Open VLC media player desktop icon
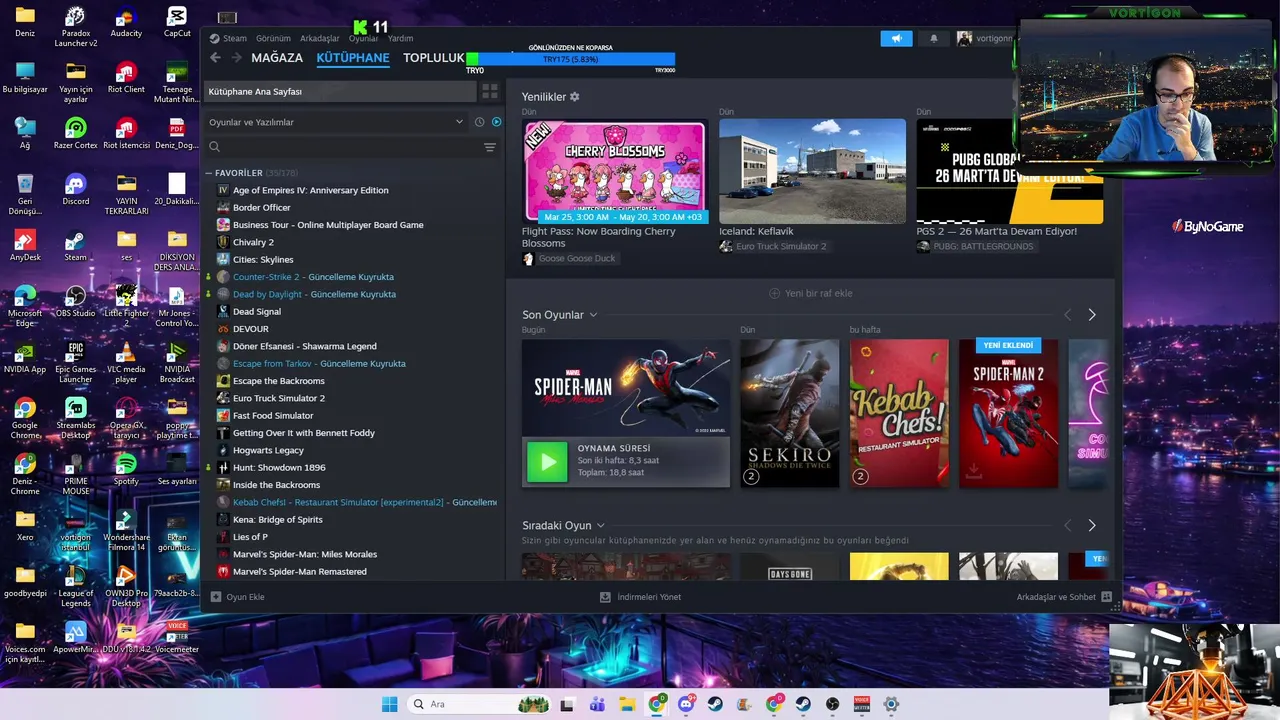 coord(126,363)
